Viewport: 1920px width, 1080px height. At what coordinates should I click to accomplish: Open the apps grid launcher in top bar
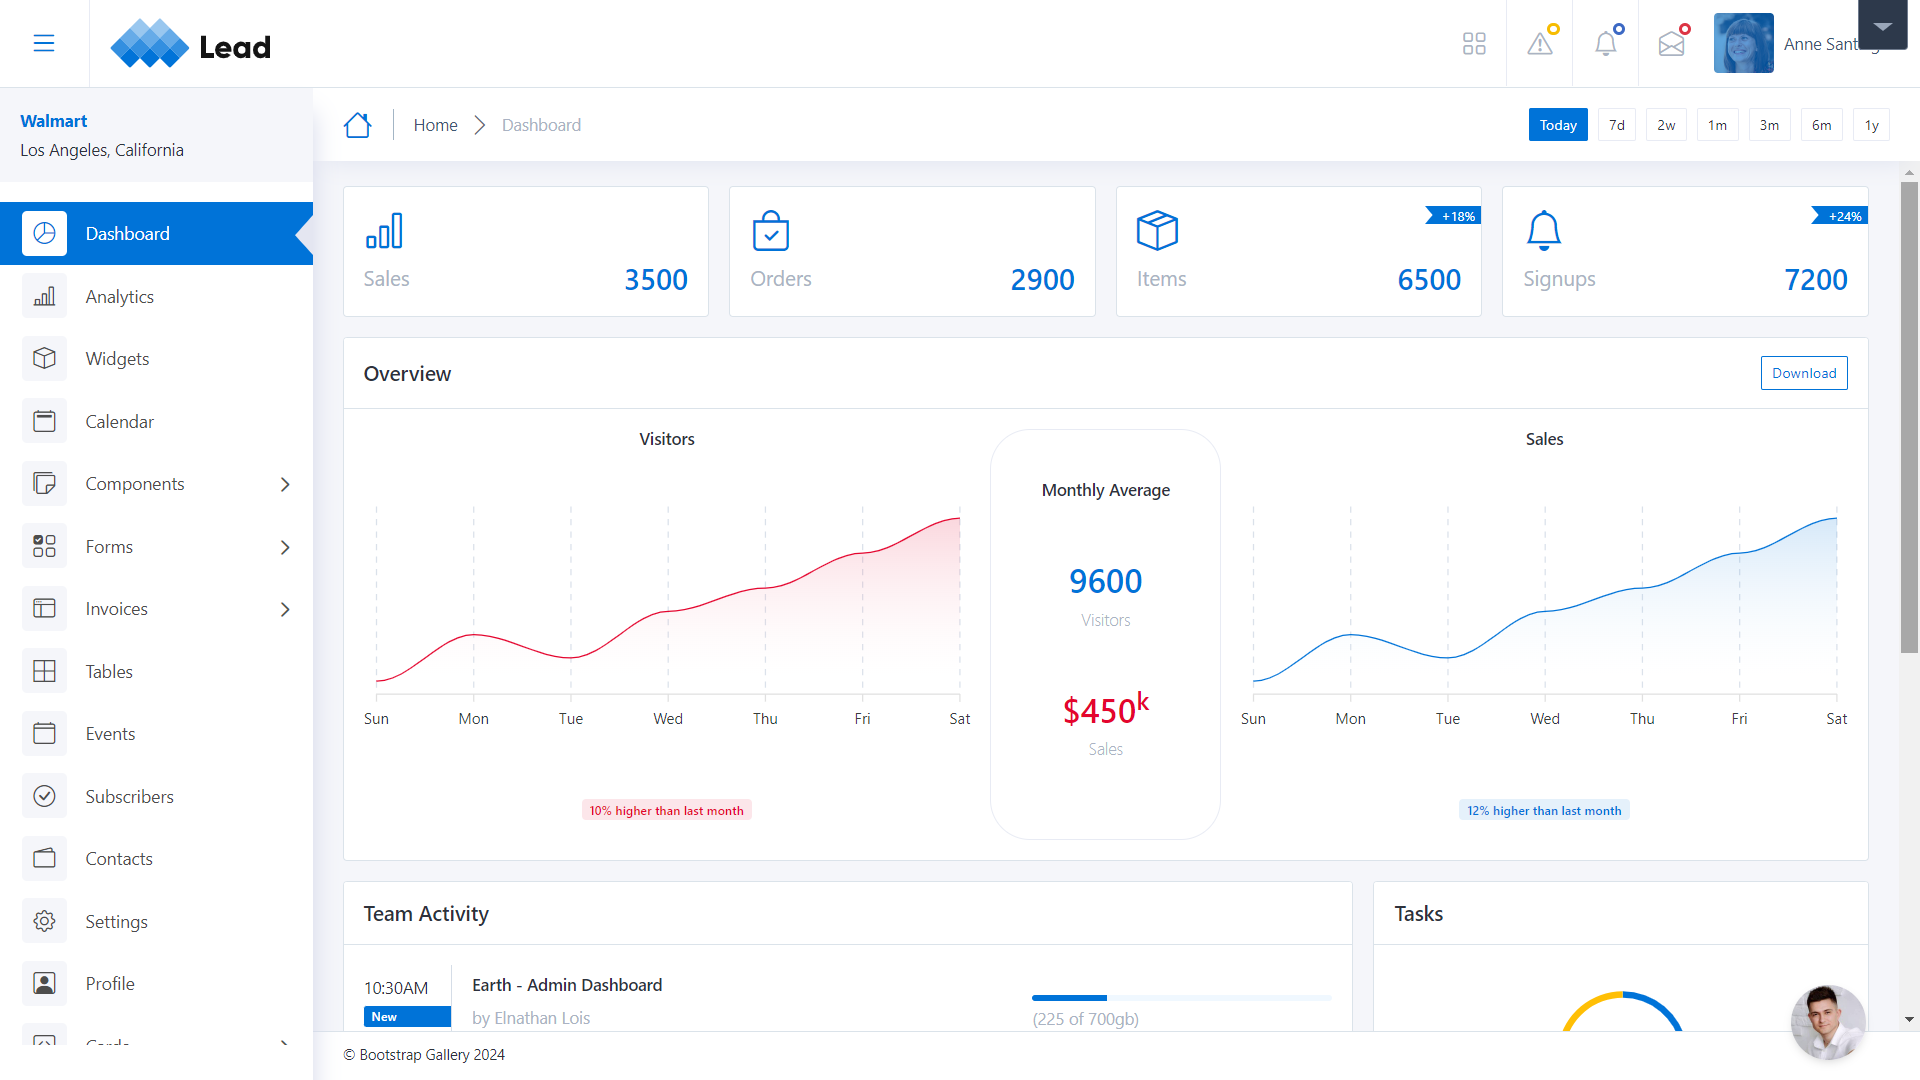coord(1474,43)
